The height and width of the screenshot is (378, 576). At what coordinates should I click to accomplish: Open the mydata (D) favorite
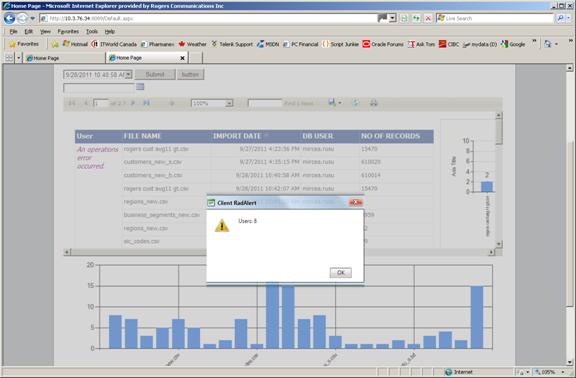480,44
